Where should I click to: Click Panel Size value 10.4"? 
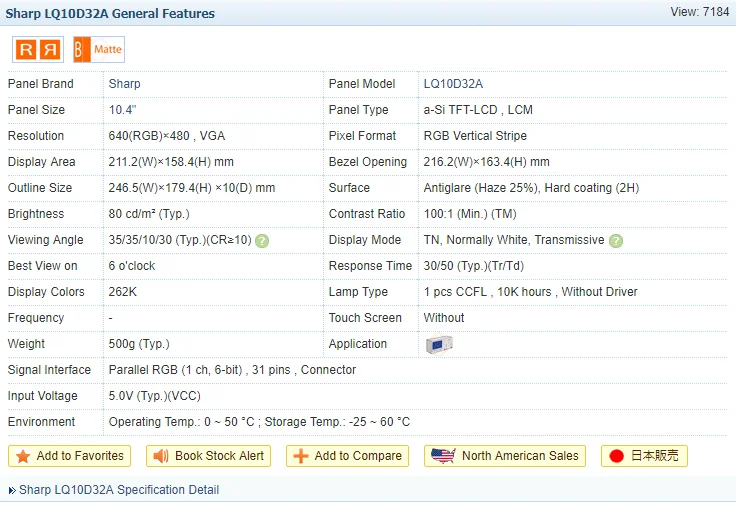[122, 110]
